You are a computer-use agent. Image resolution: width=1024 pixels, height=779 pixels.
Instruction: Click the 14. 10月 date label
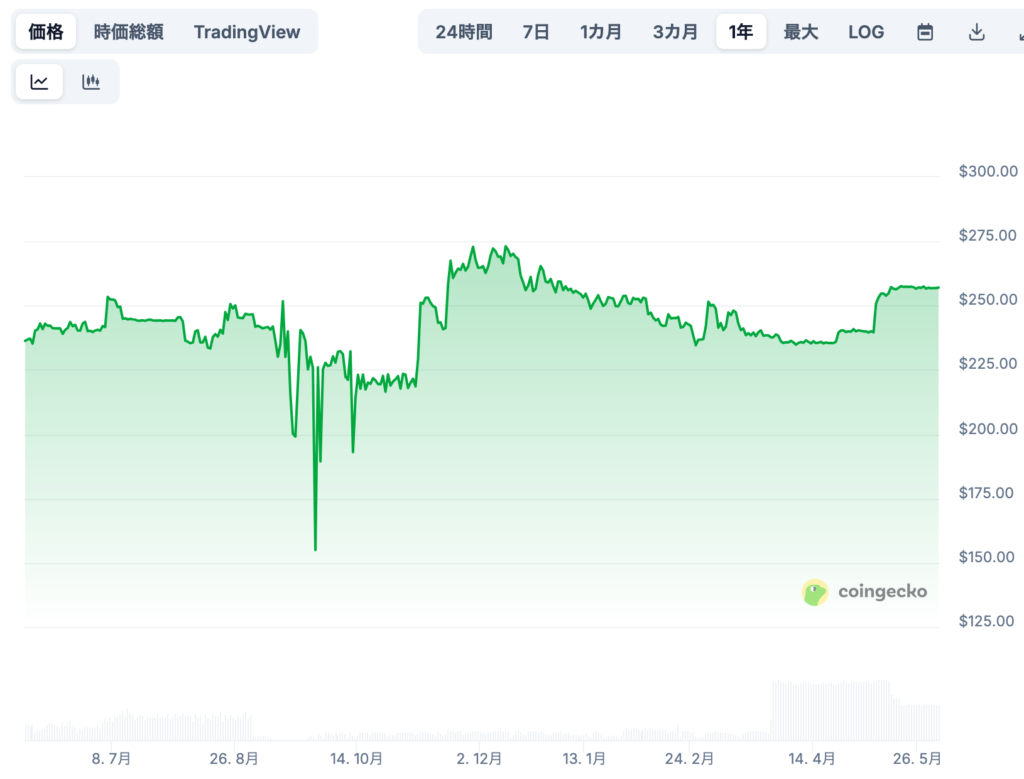coord(356,759)
